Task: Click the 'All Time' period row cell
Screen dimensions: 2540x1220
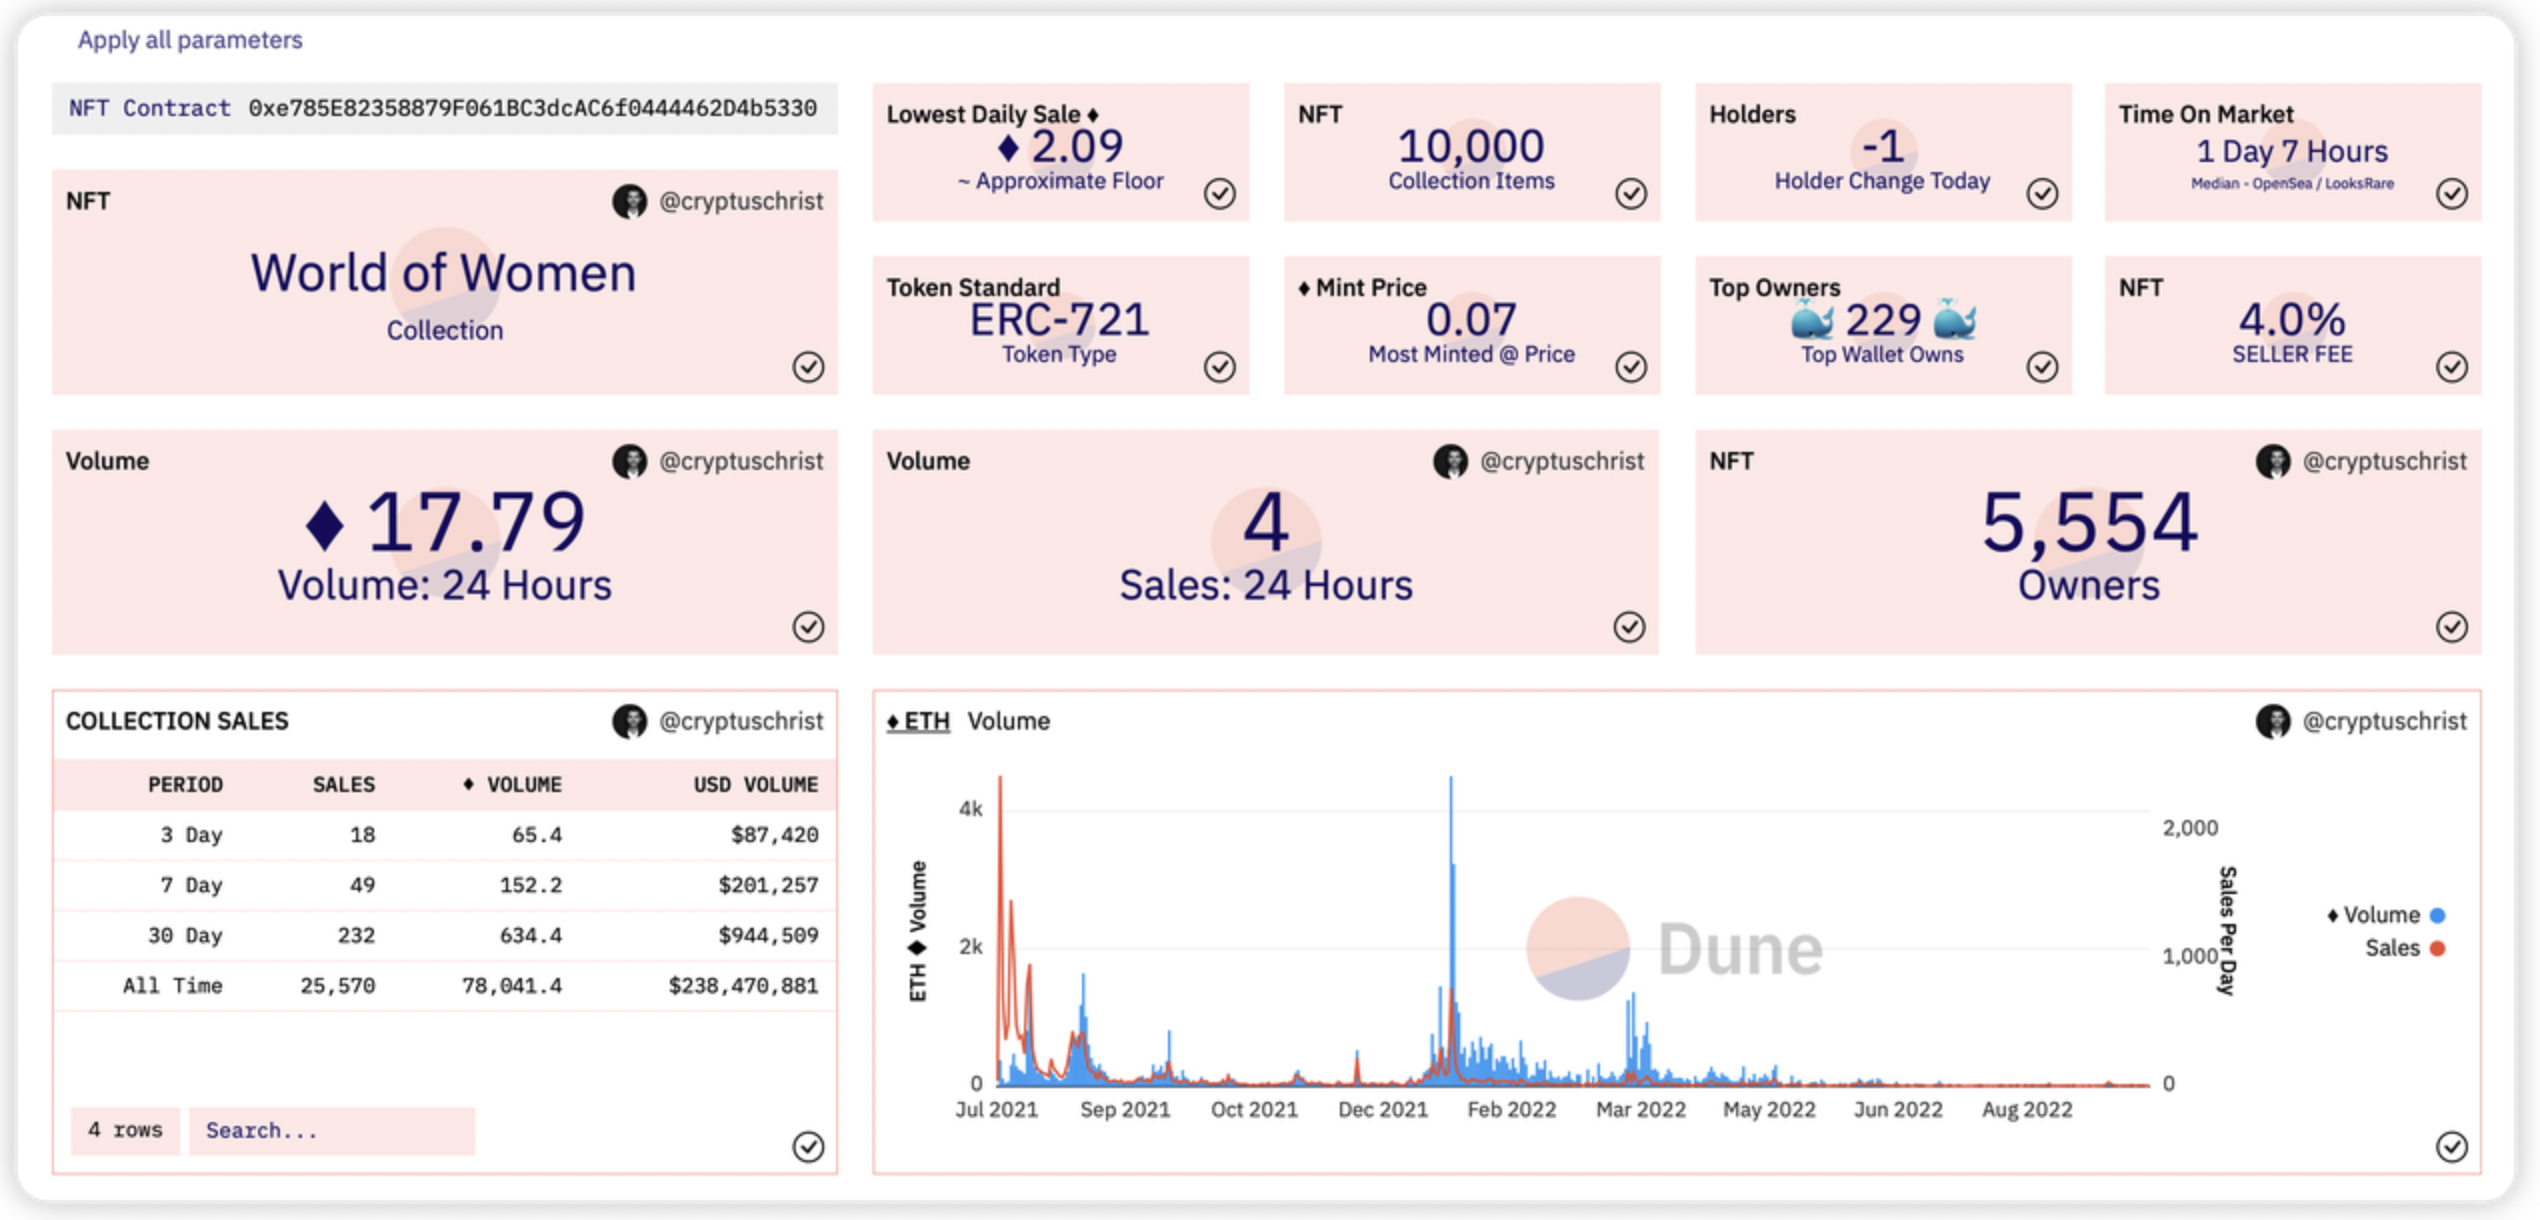Action: pos(172,986)
